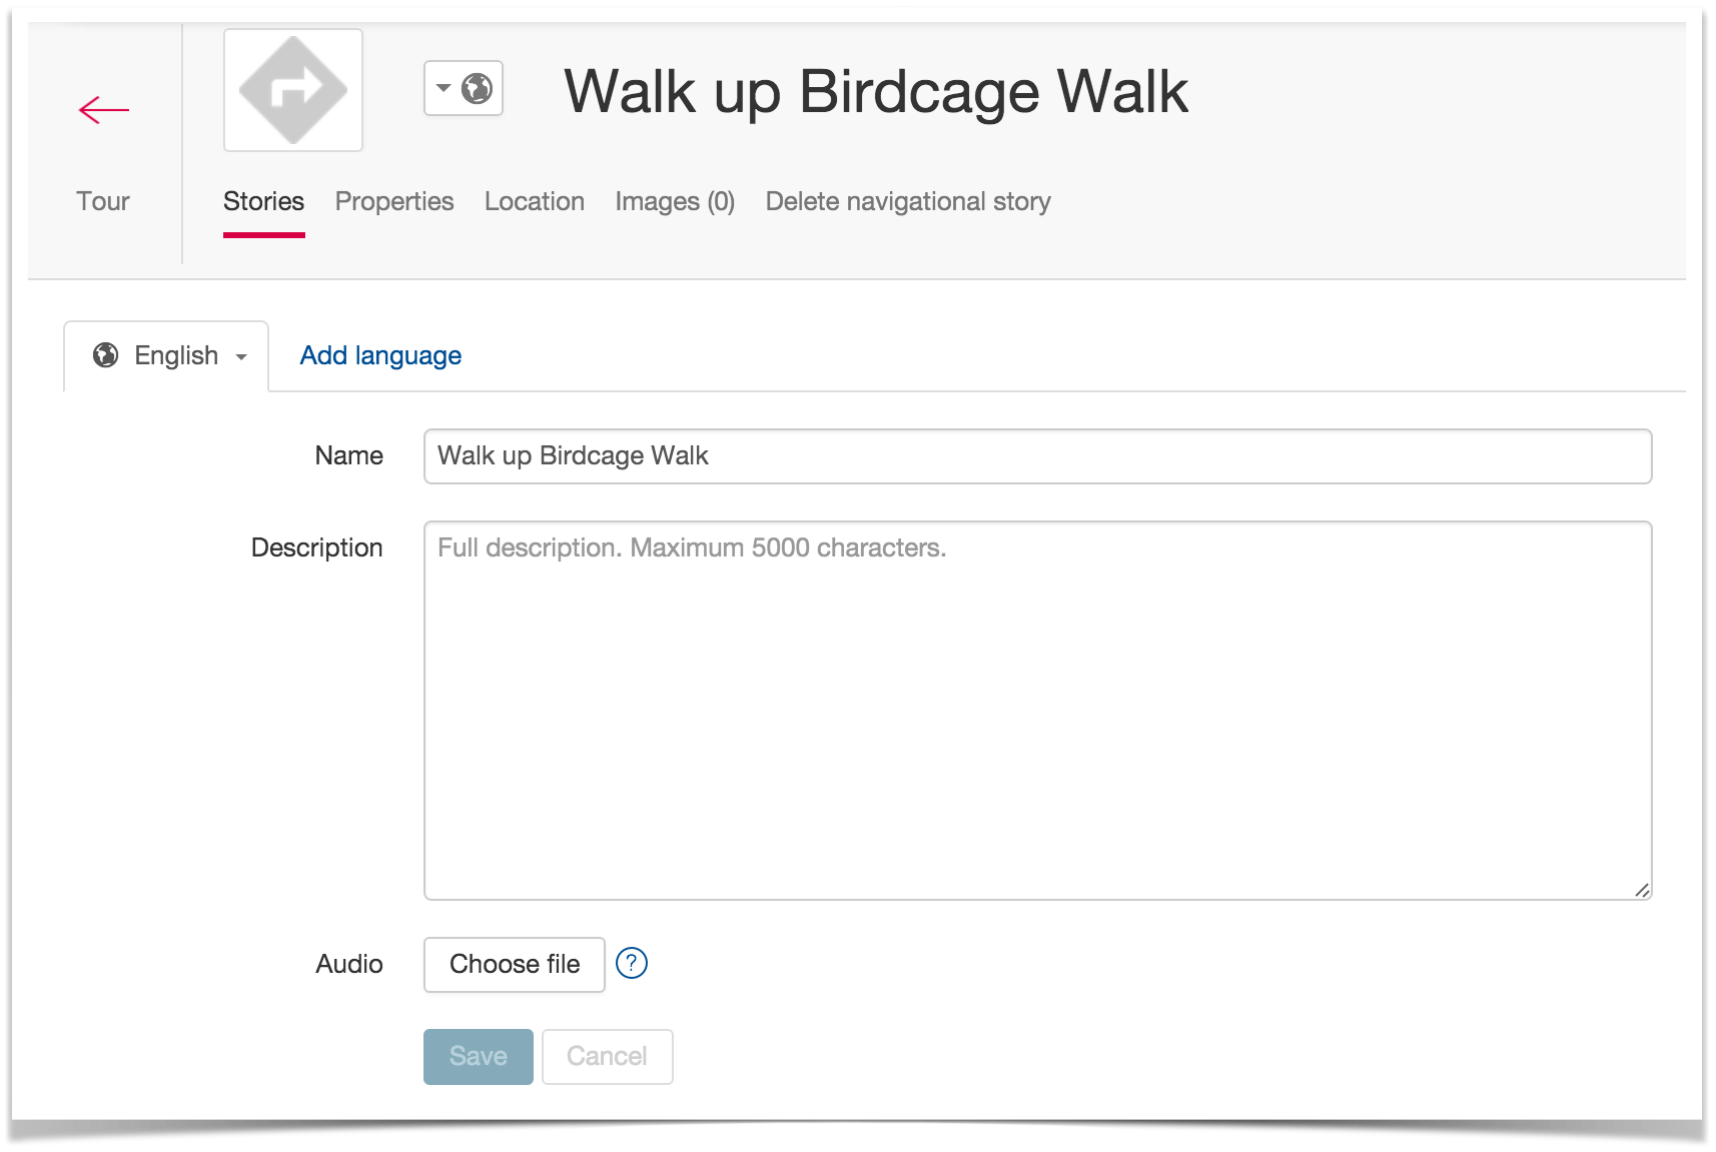Go back to Tour

coord(103,201)
